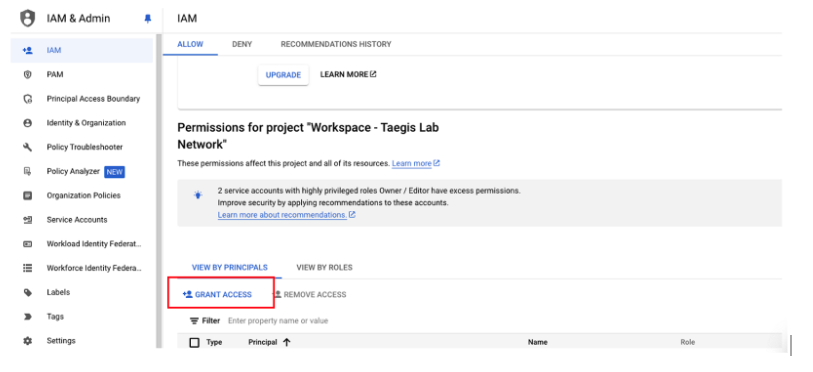Screen dimensions: 813x372
Task: Switch to the DENY tab
Action: coord(242,44)
